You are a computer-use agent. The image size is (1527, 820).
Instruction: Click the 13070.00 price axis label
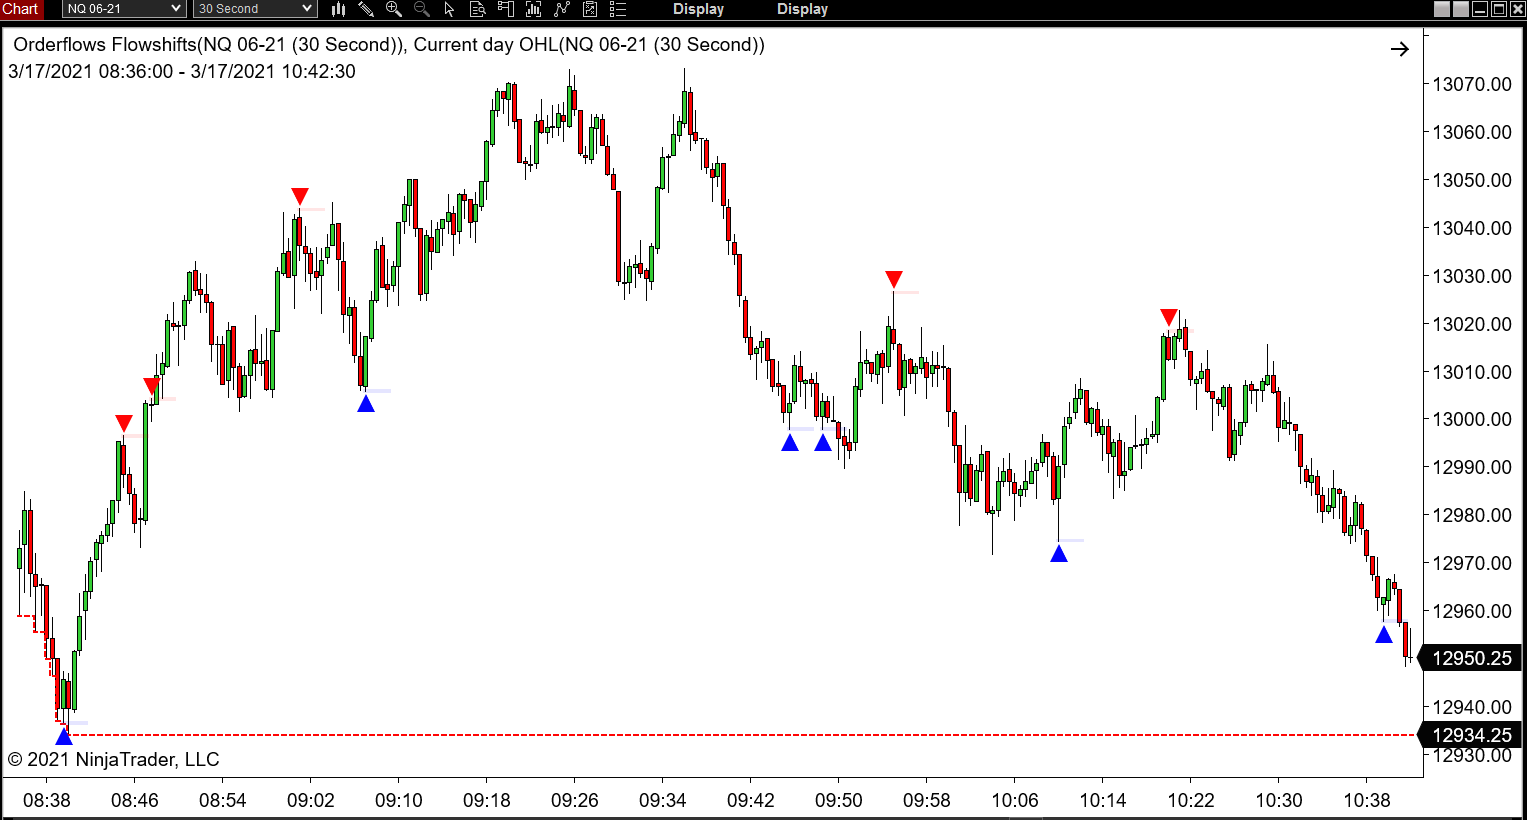[x=1472, y=84]
